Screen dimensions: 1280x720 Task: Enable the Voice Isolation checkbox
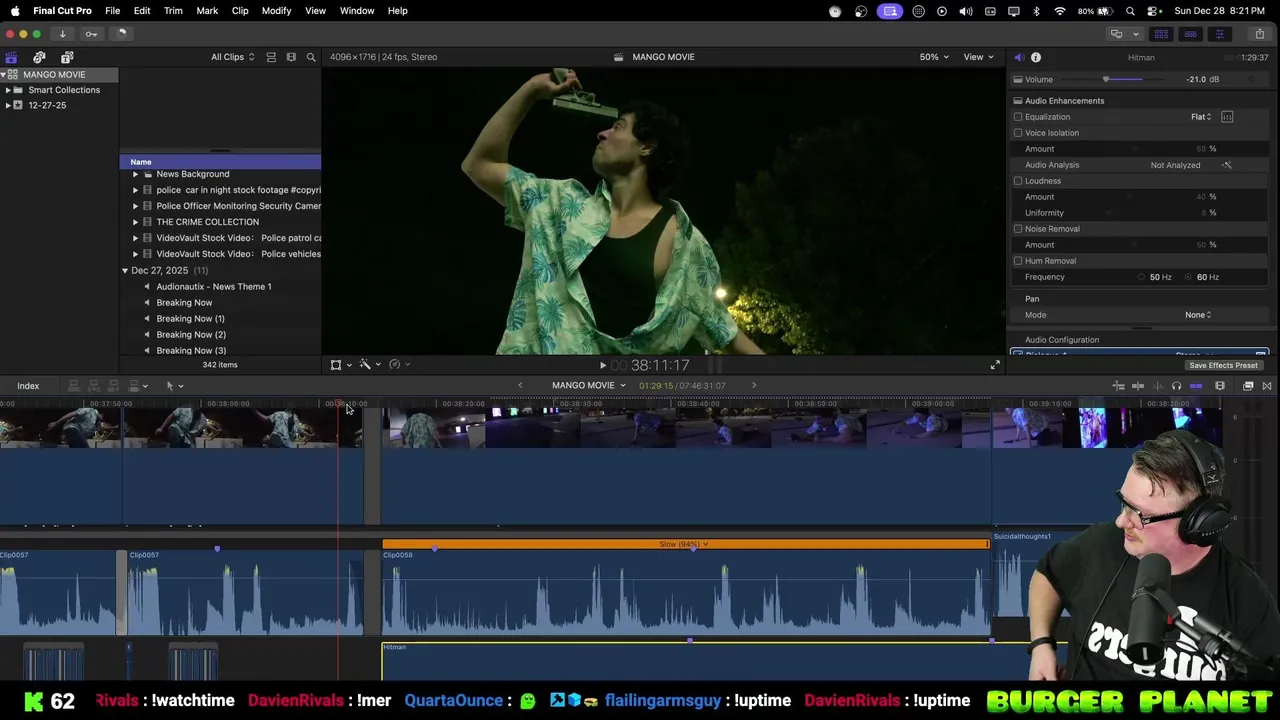[1018, 133]
